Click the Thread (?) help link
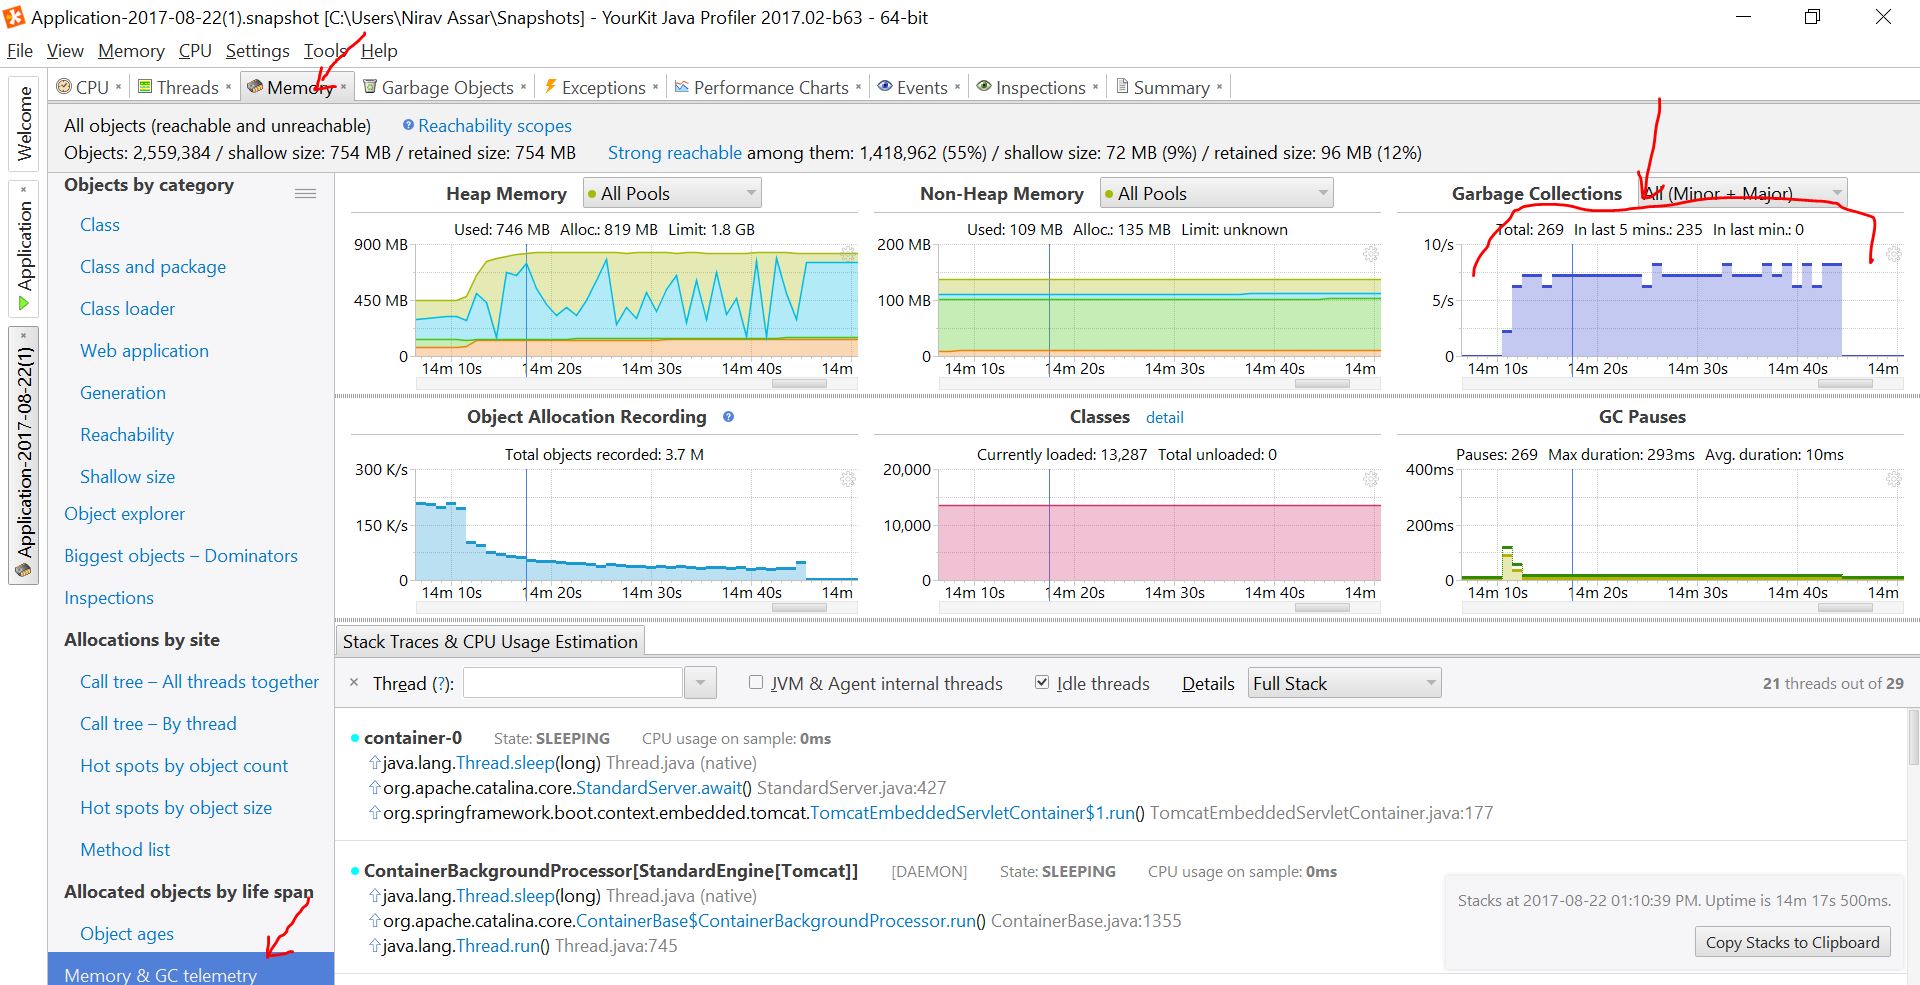 [441, 684]
